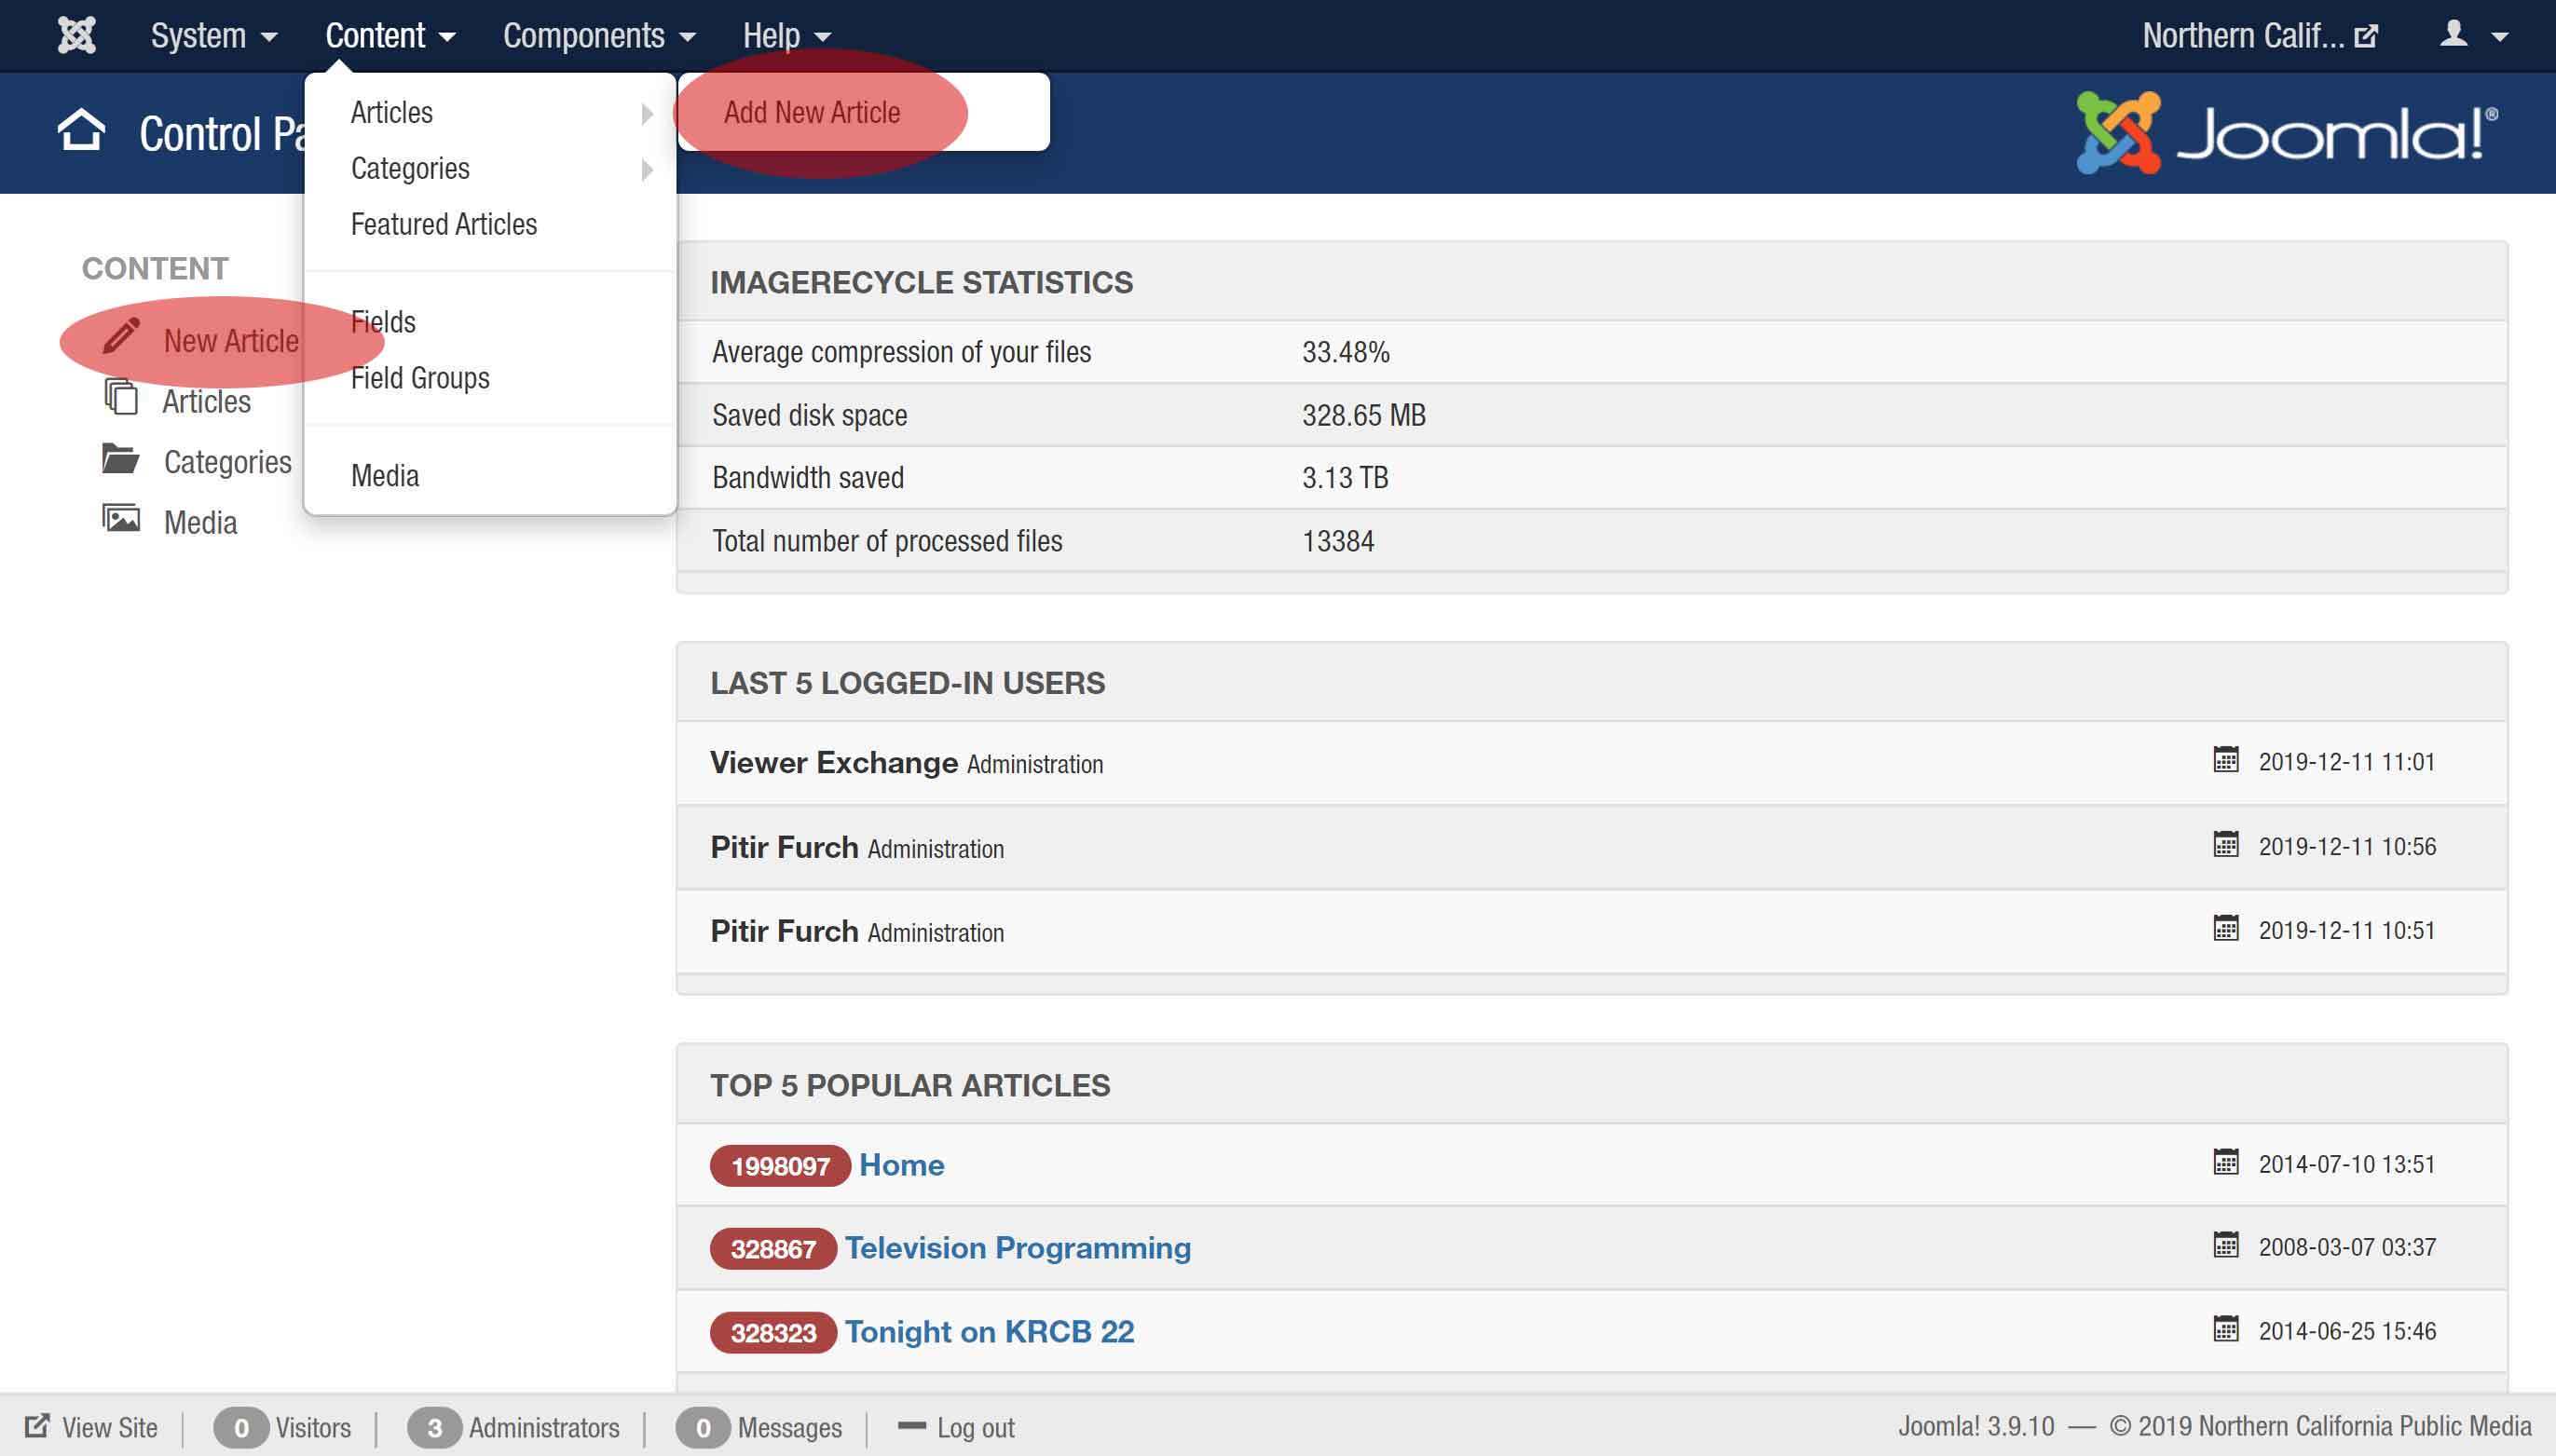Click the Media image sidebar icon

coord(122,519)
